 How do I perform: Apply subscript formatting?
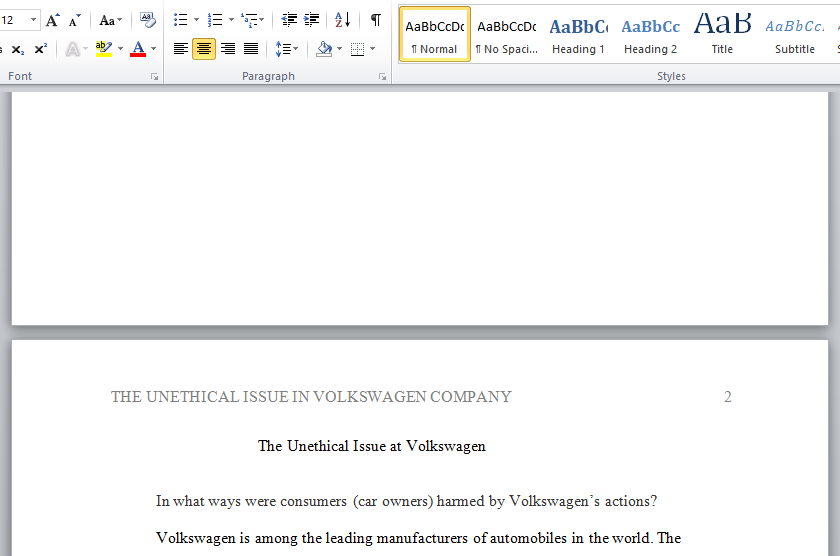pos(18,49)
